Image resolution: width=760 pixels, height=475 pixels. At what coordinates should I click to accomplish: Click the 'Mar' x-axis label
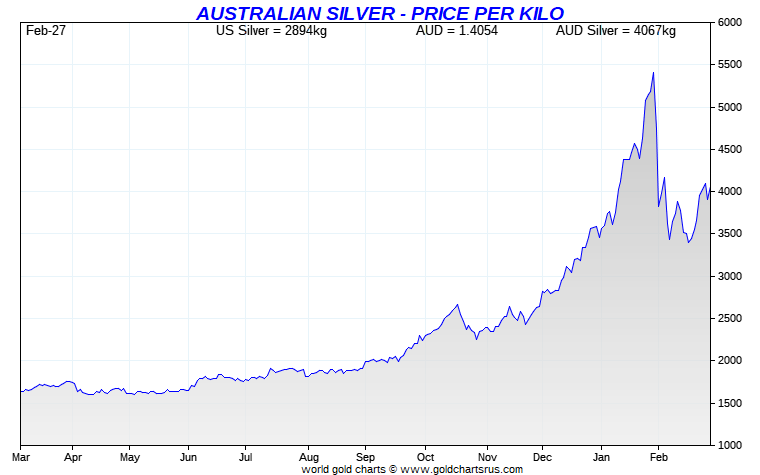(x=20, y=457)
